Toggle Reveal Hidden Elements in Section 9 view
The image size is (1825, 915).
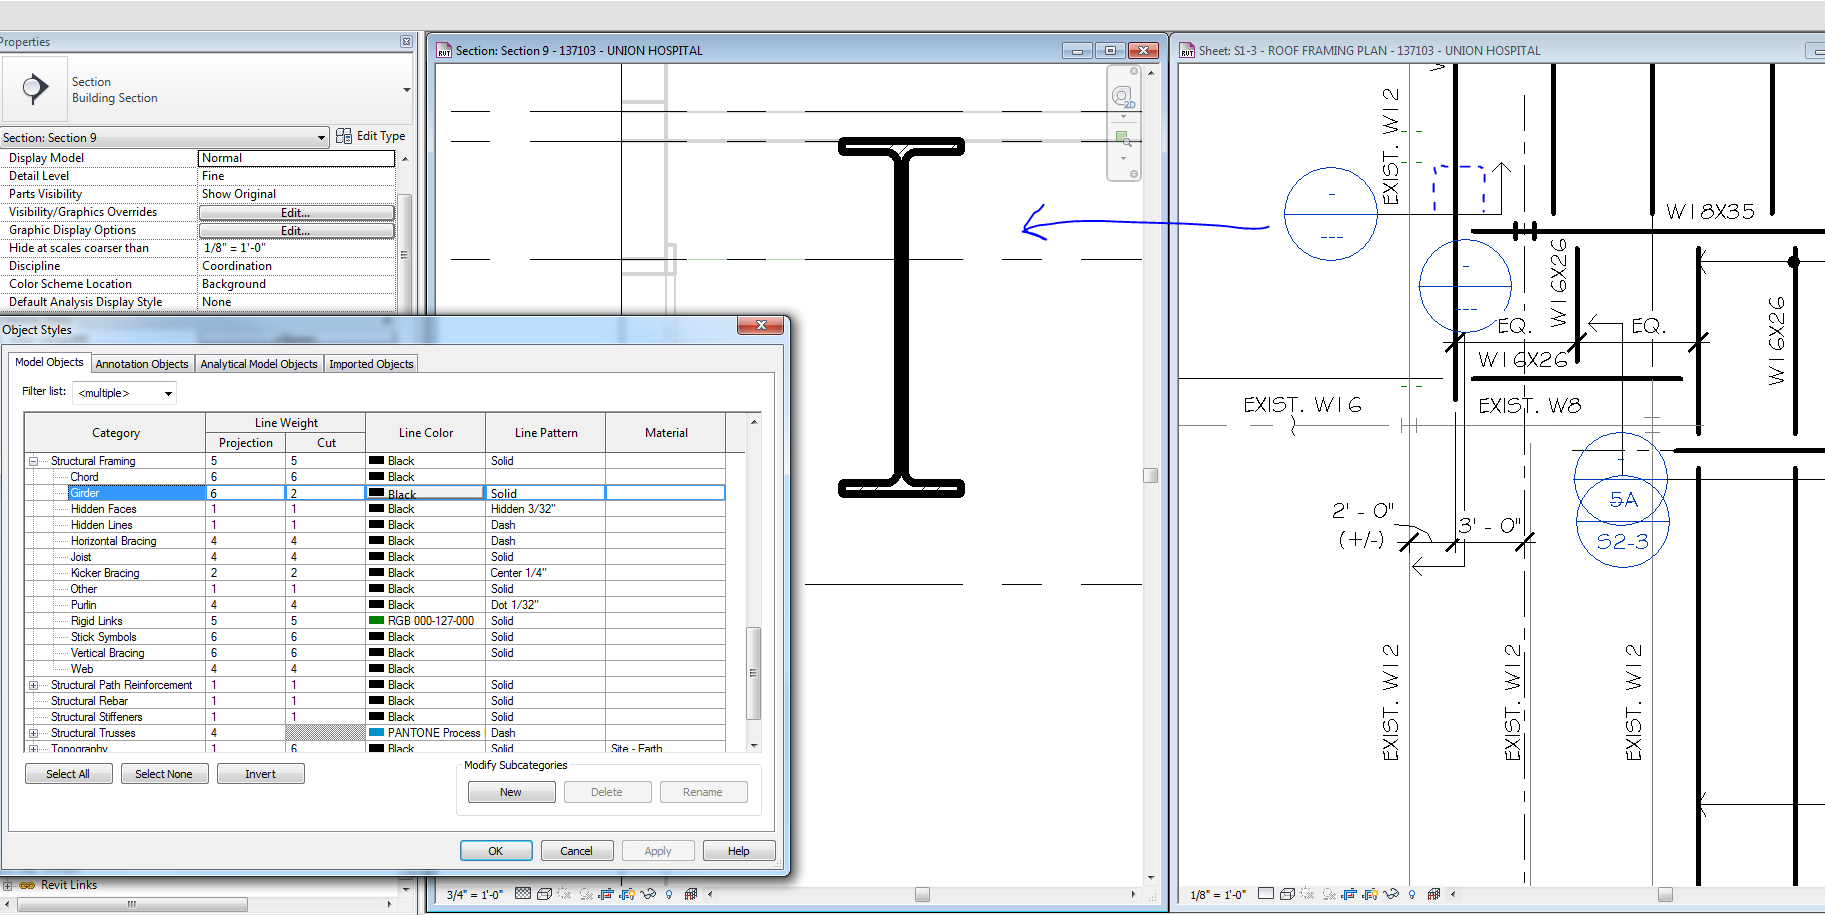[669, 894]
